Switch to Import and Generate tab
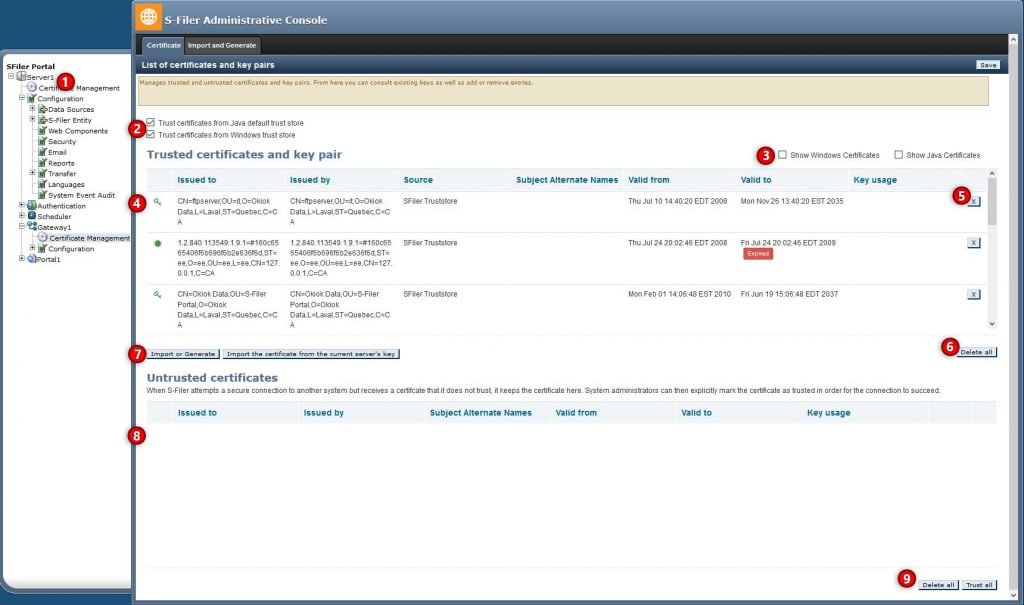 pyautogui.click(x=222, y=45)
